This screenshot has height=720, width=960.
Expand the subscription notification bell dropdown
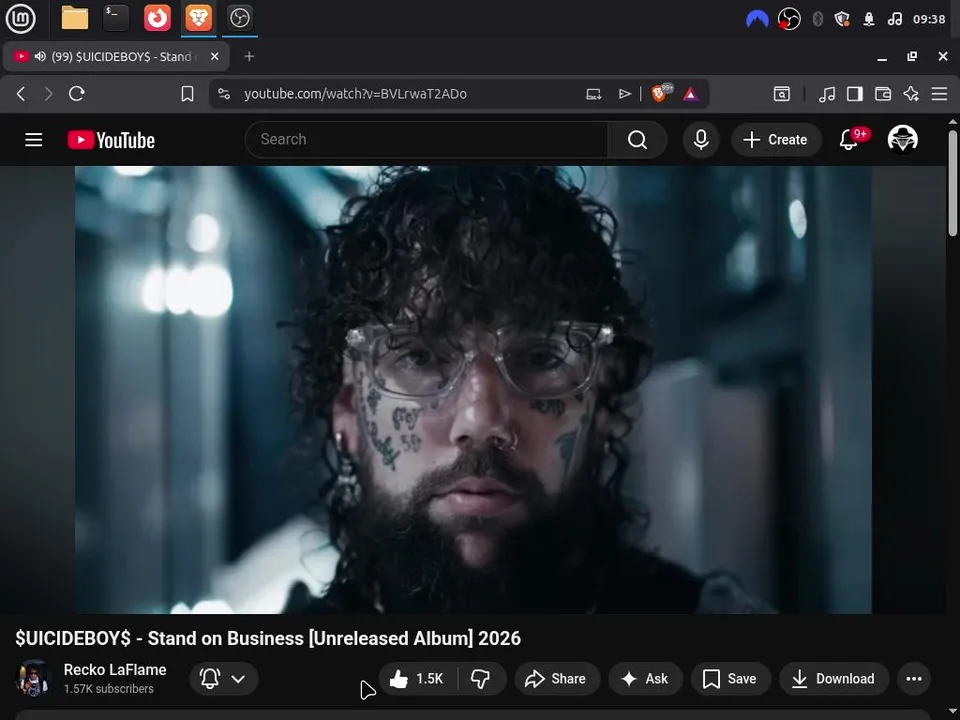point(223,678)
